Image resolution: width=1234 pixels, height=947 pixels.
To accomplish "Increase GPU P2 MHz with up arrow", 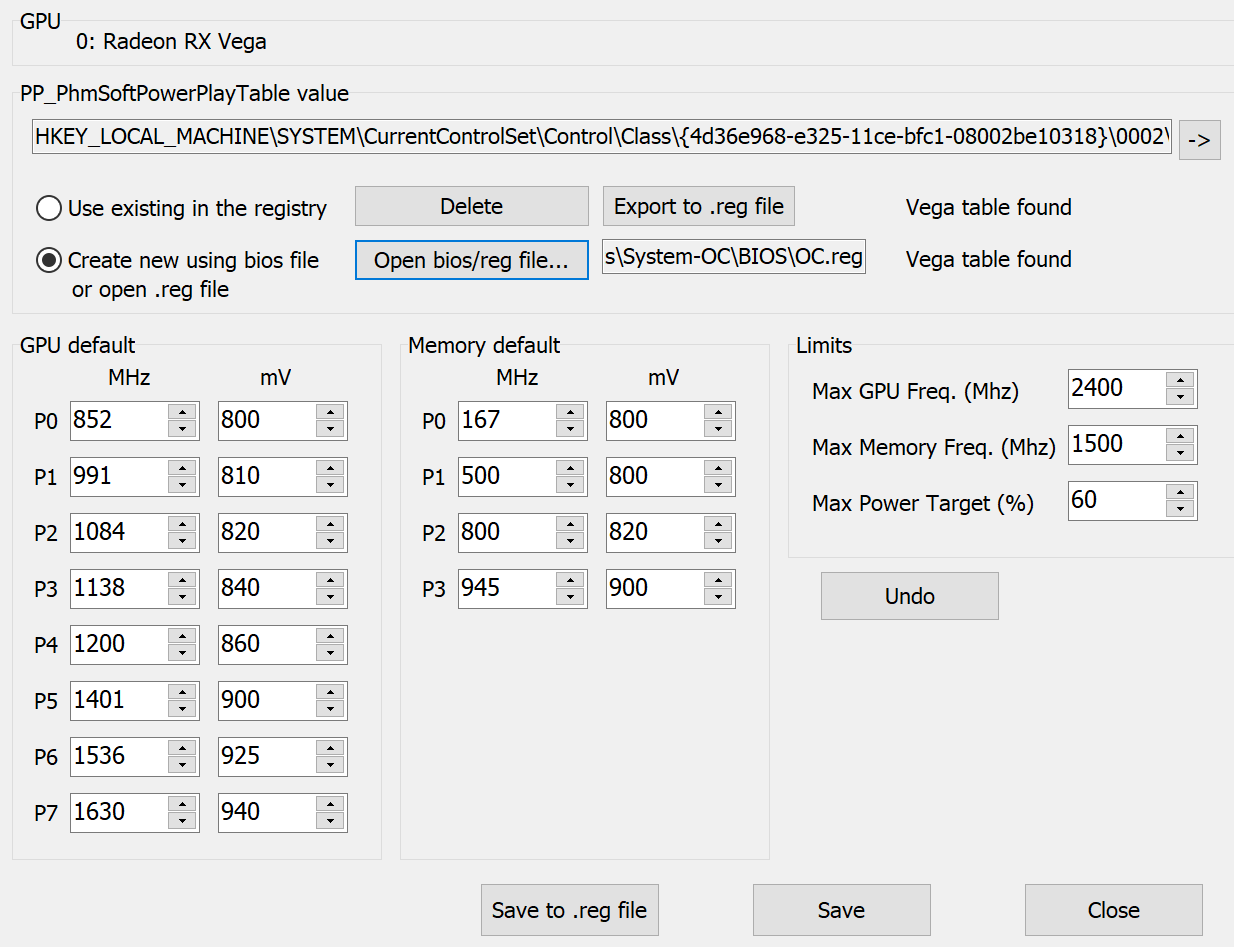I will (182, 524).
